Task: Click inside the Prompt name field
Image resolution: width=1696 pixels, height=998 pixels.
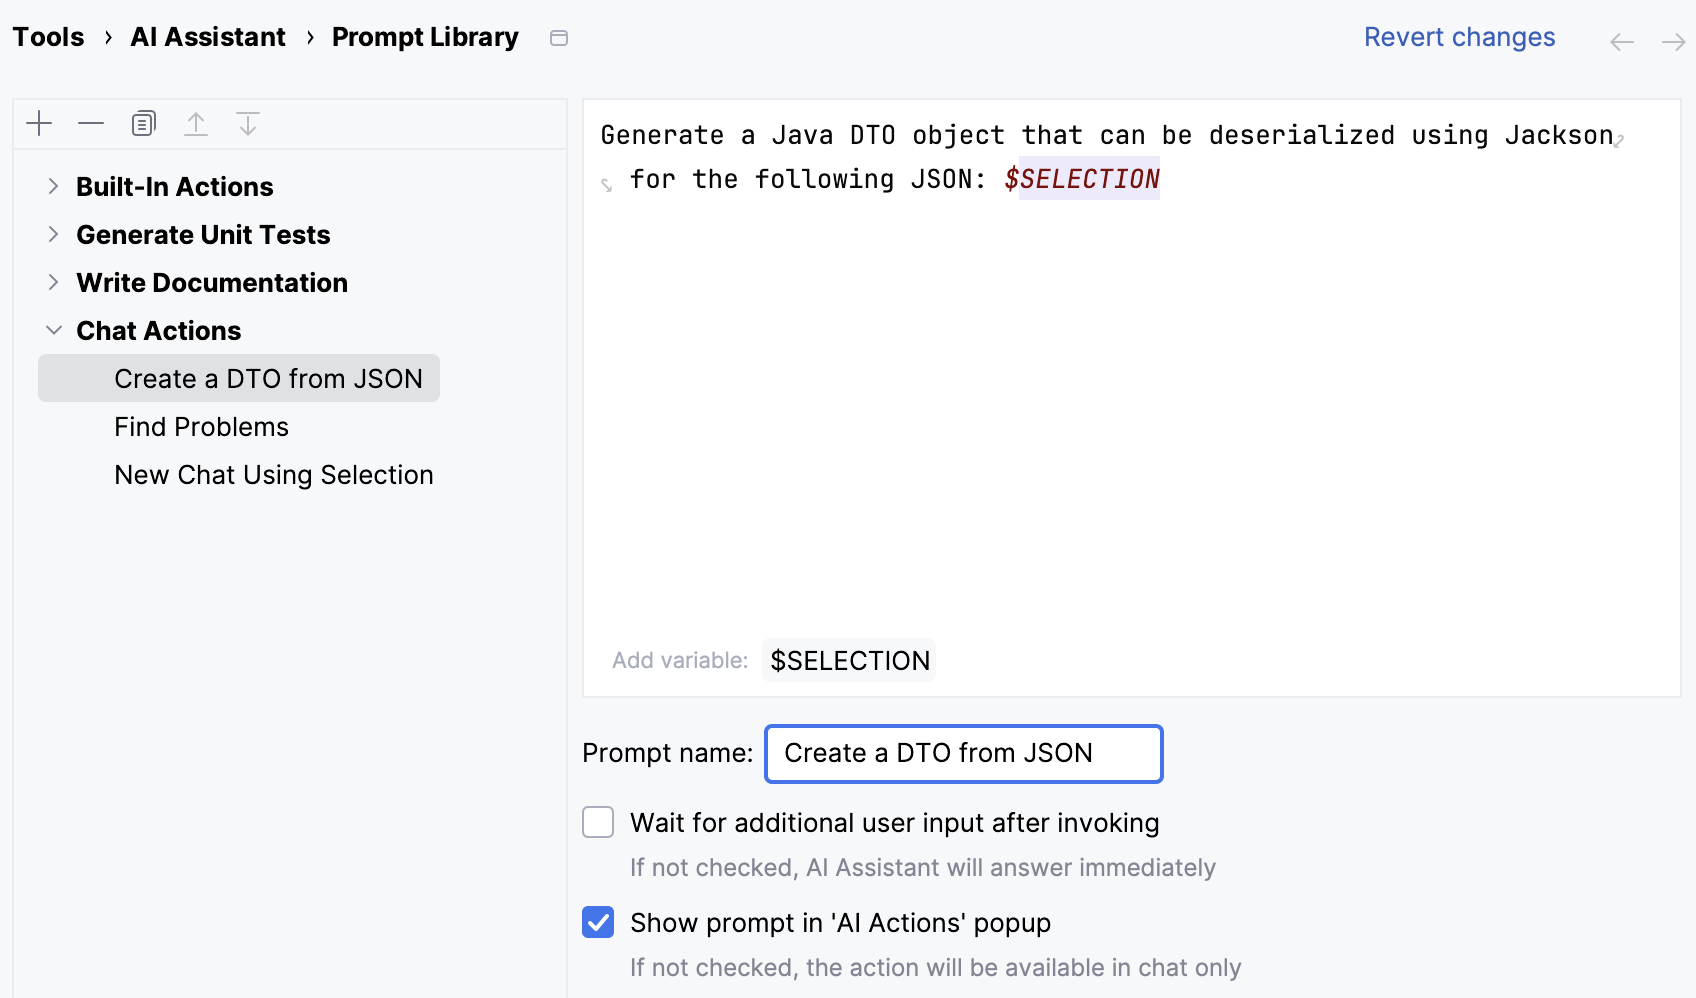Action: (962, 753)
